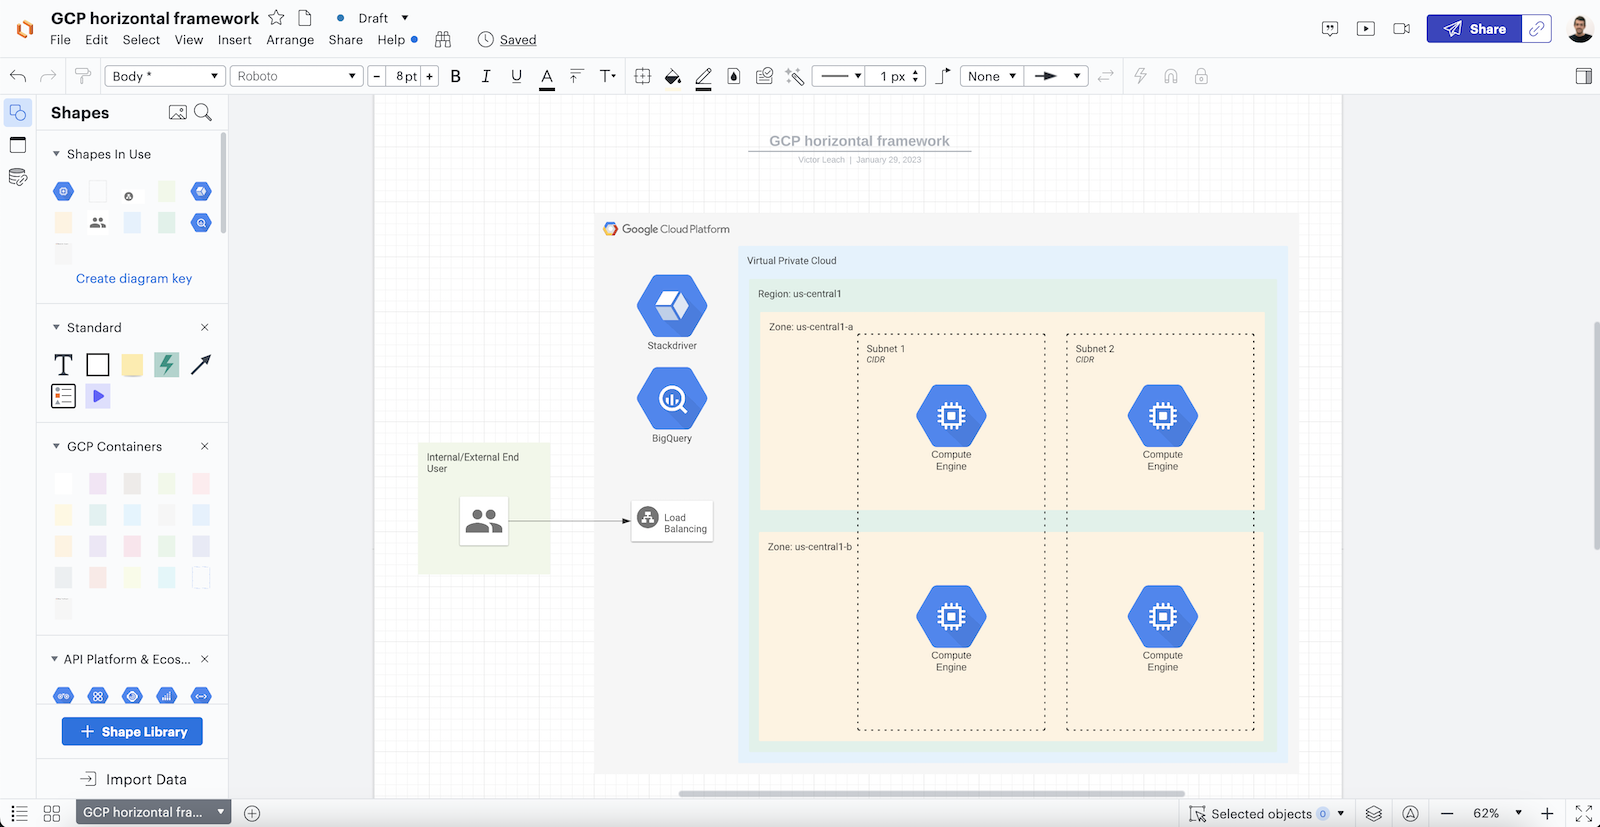Close the GCP Containers library
Screen dimensions: 1600x827
pyautogui.click(x=205, y=446)
